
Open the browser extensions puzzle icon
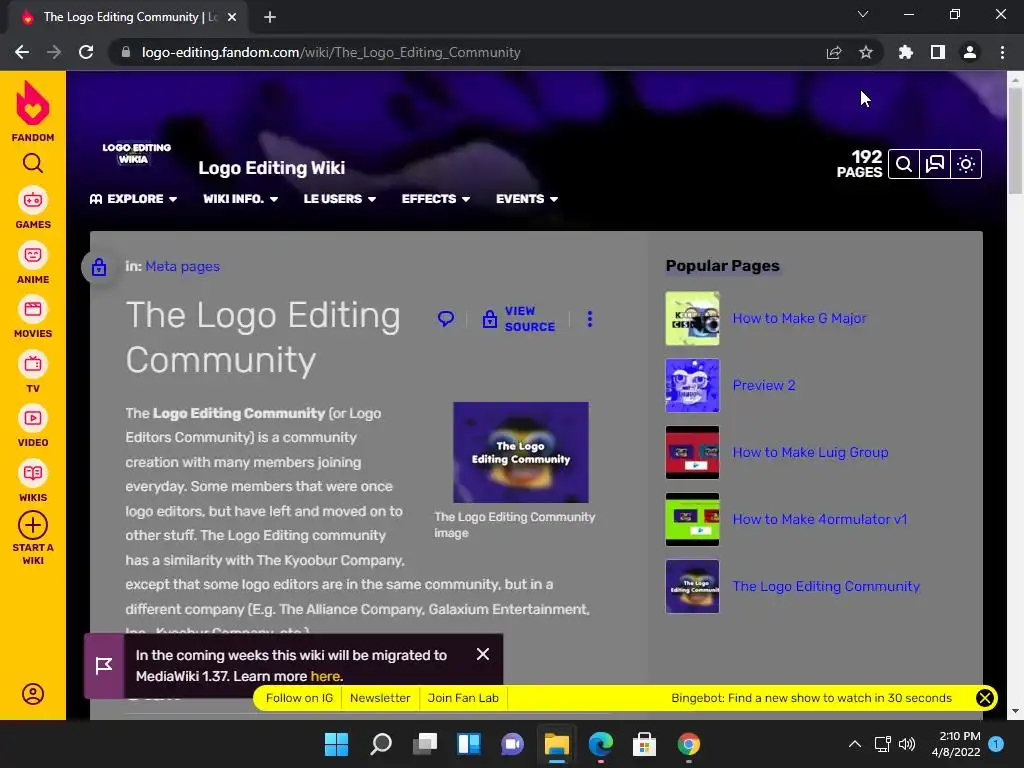pyautogui.click(x=905, y=52)
